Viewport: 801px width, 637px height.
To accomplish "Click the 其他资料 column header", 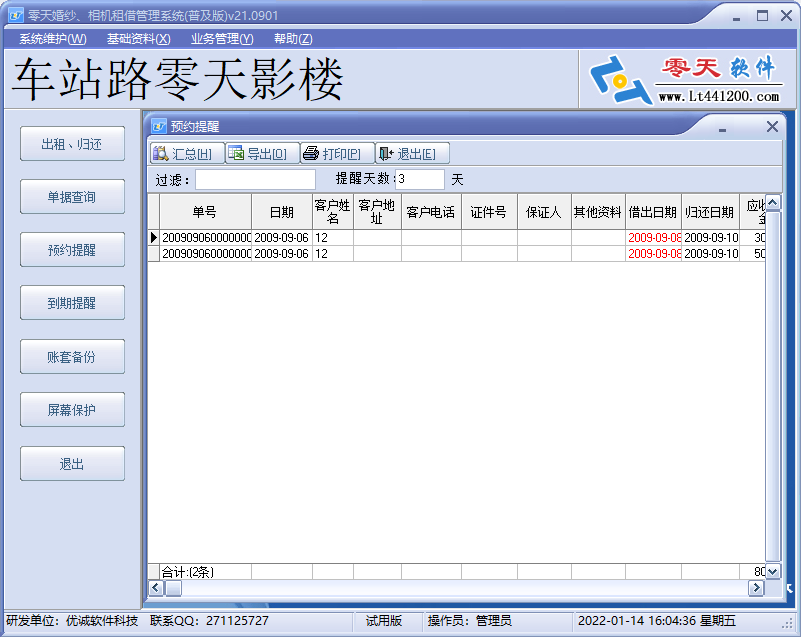I will 598,211.
